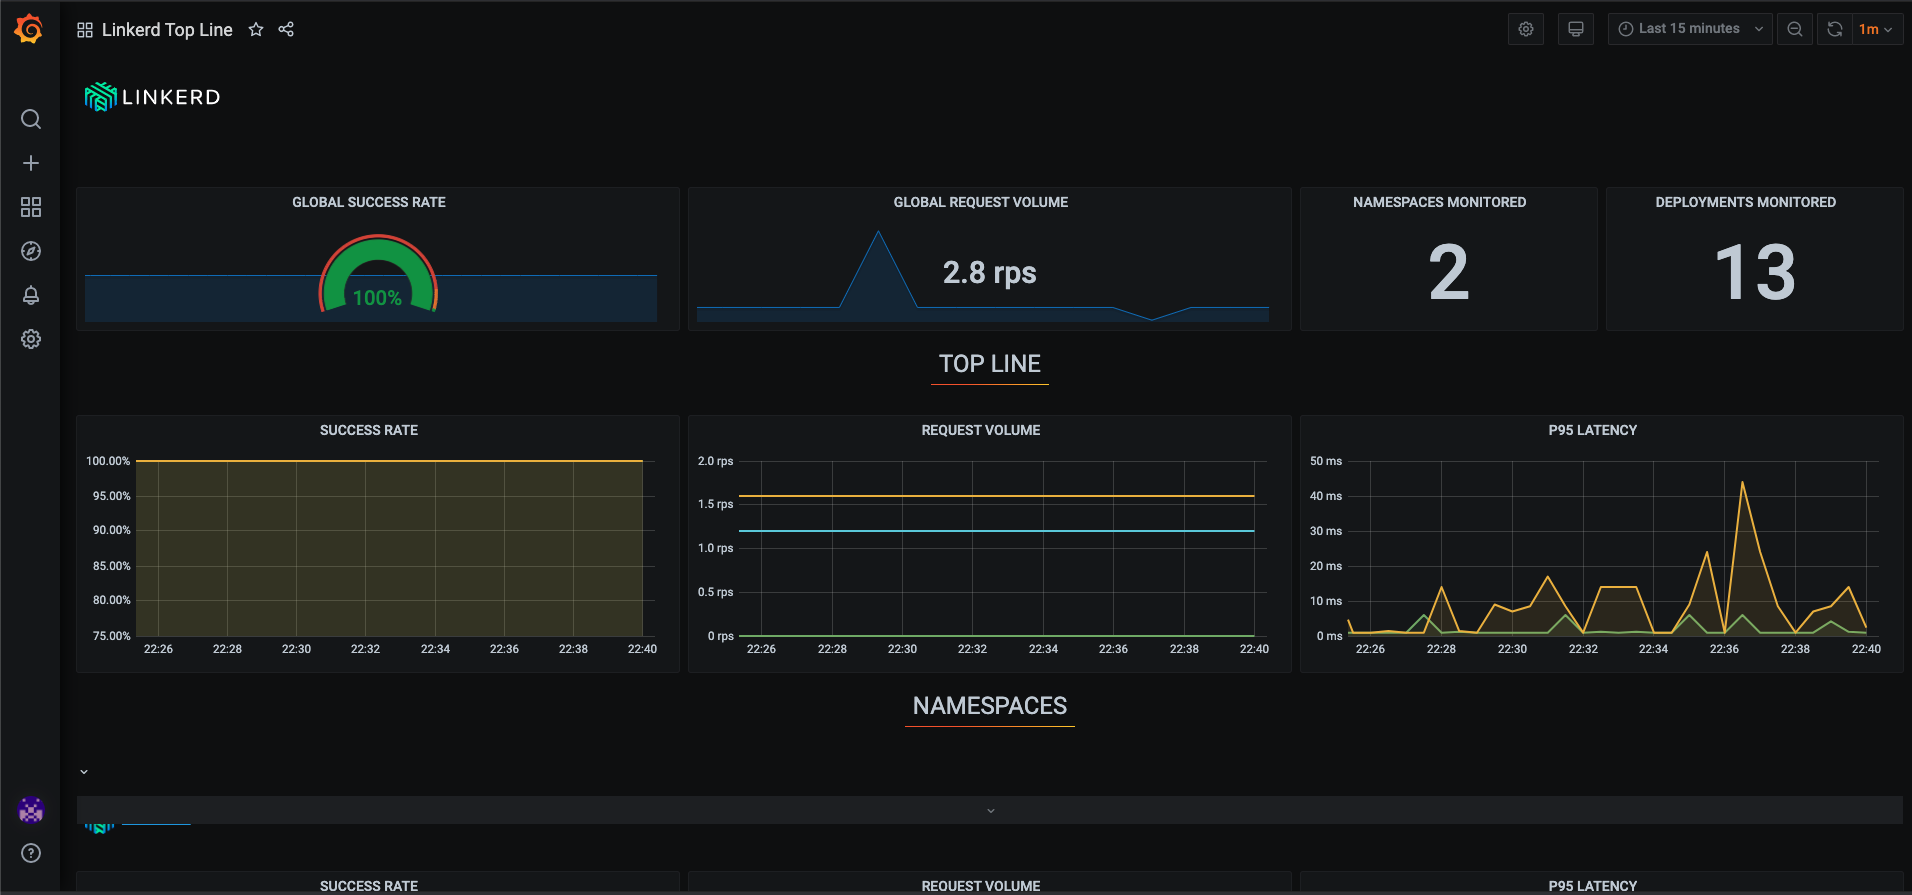Click the user avatar in sidebar

[x=31, y=810]
